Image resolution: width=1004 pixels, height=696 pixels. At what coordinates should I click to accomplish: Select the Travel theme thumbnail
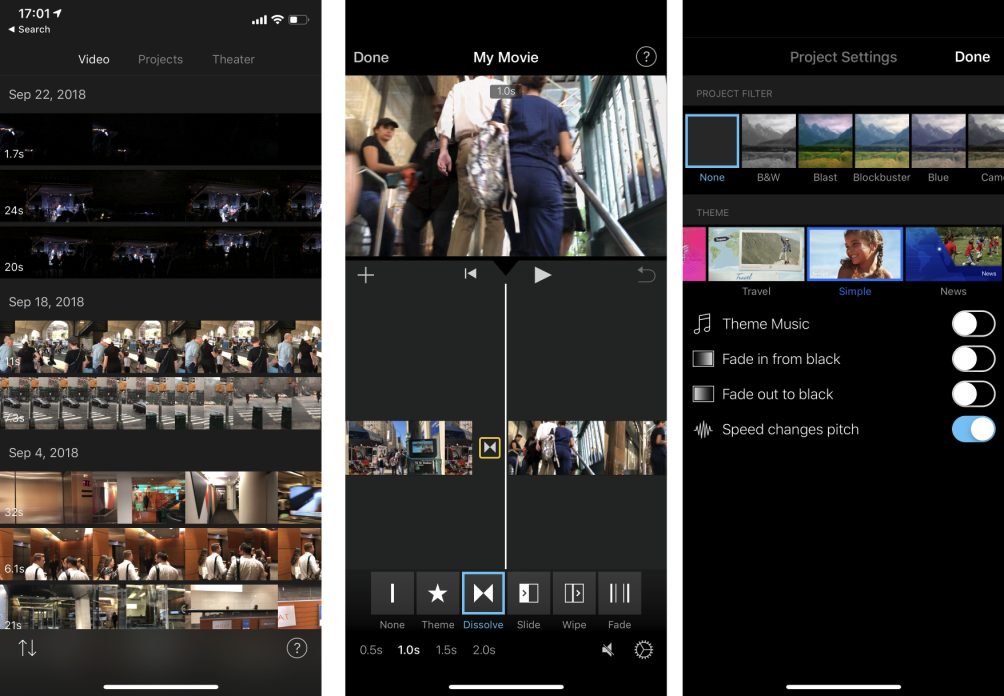pyautogui.click(x=757, y=253)
